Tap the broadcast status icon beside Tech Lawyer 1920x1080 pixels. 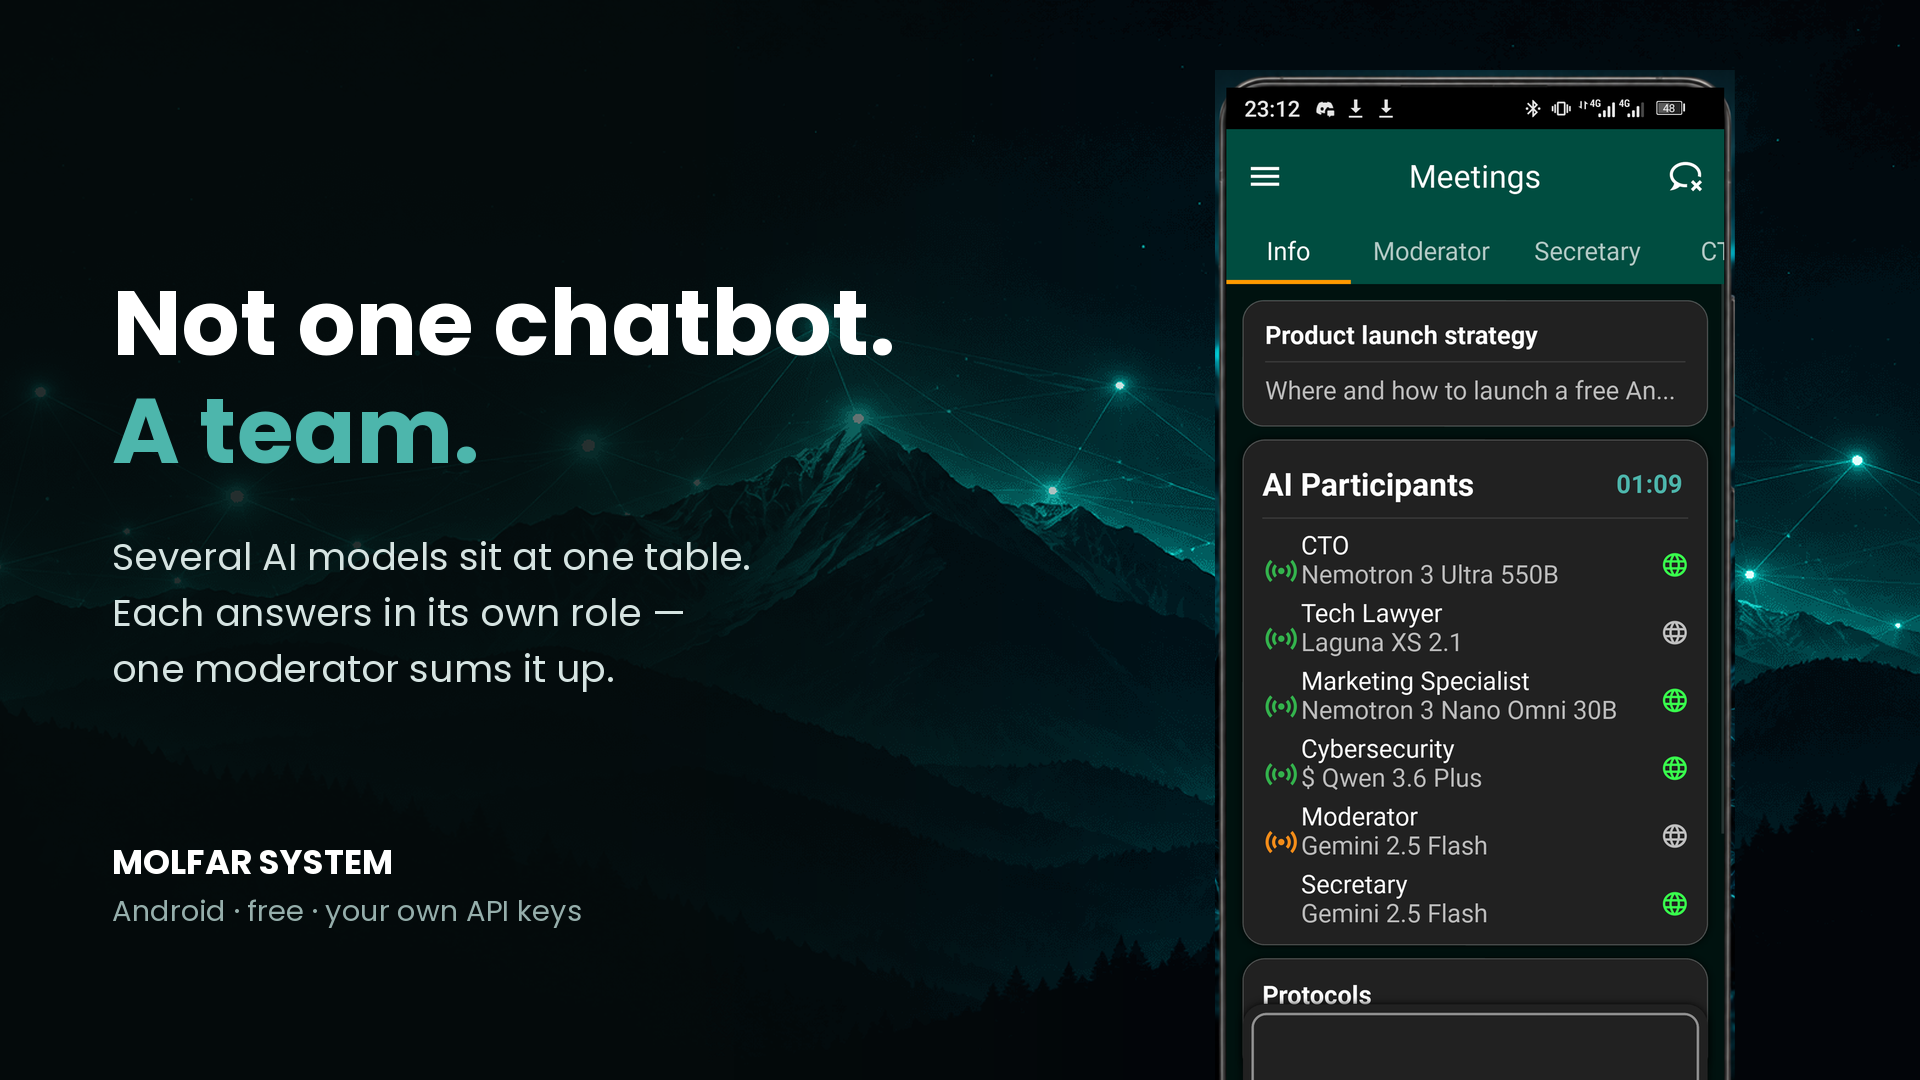pyautogui.click(x=1281, y=639)
